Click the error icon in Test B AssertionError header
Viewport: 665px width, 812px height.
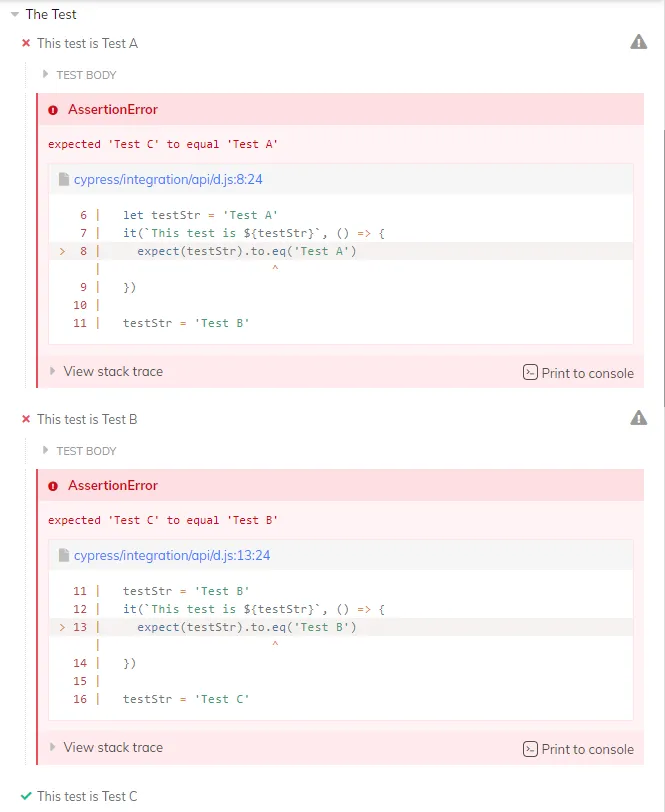tap(53, 486)
